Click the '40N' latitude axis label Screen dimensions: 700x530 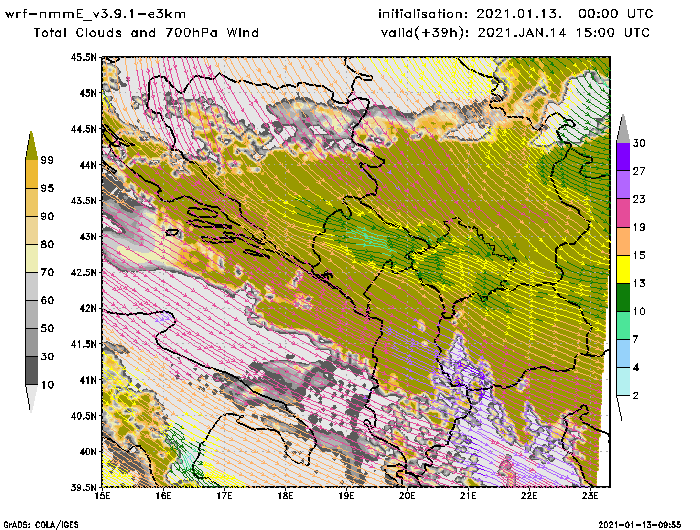tap(88, 451)
